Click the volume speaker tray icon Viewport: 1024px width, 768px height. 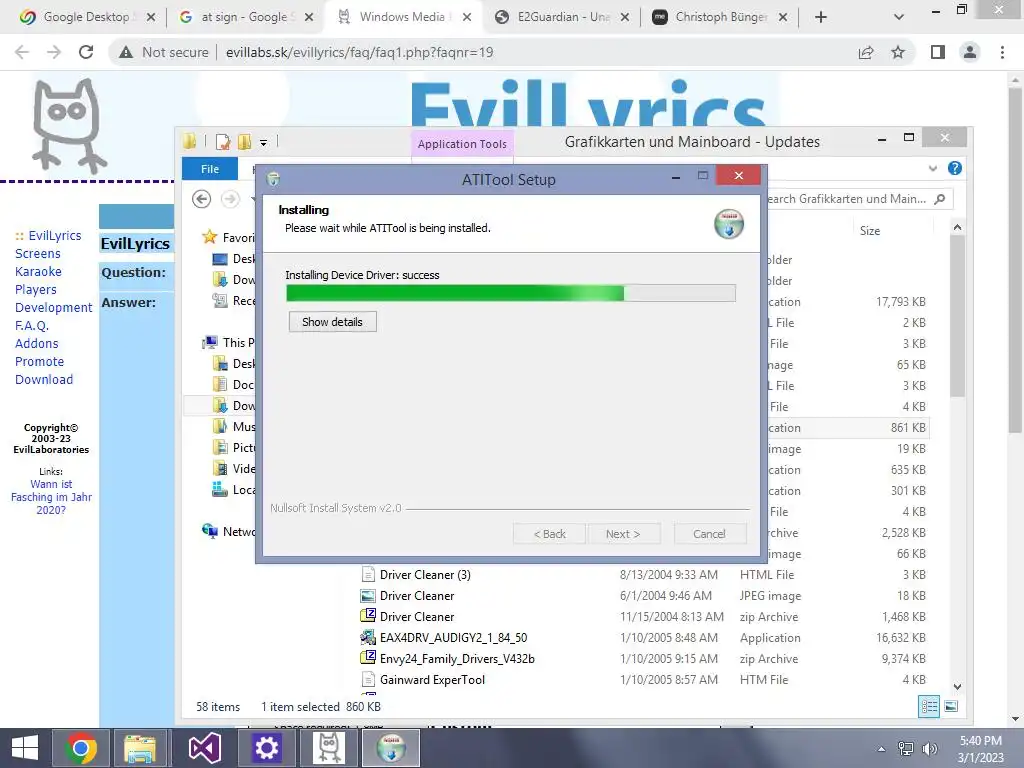pyautogui.click(x=929, y=748)
